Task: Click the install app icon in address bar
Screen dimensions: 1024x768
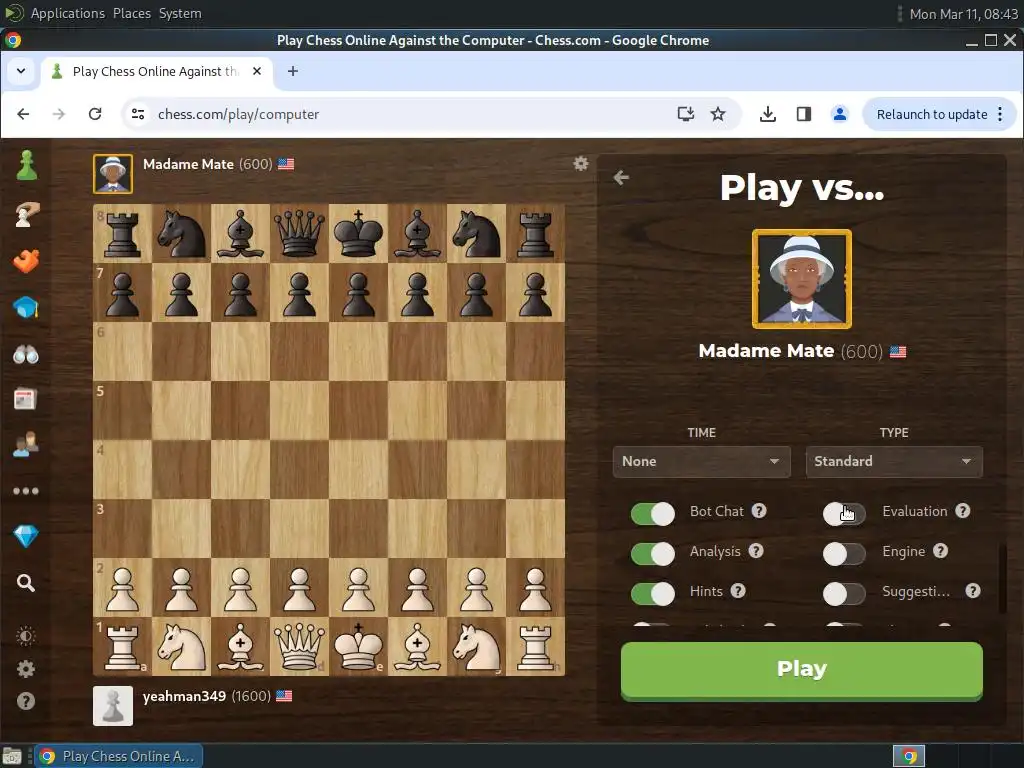Action: click(x=685, y=114)
